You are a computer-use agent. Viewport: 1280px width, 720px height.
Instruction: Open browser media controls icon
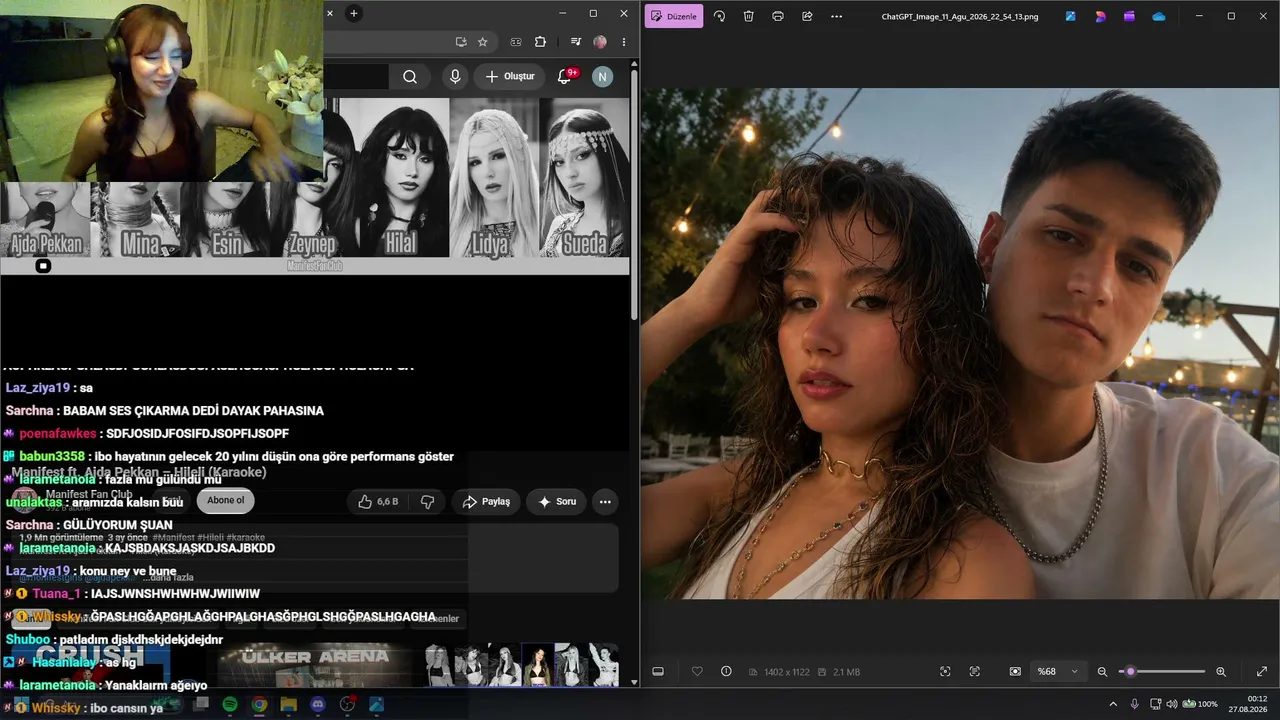(x=576, y=42)
